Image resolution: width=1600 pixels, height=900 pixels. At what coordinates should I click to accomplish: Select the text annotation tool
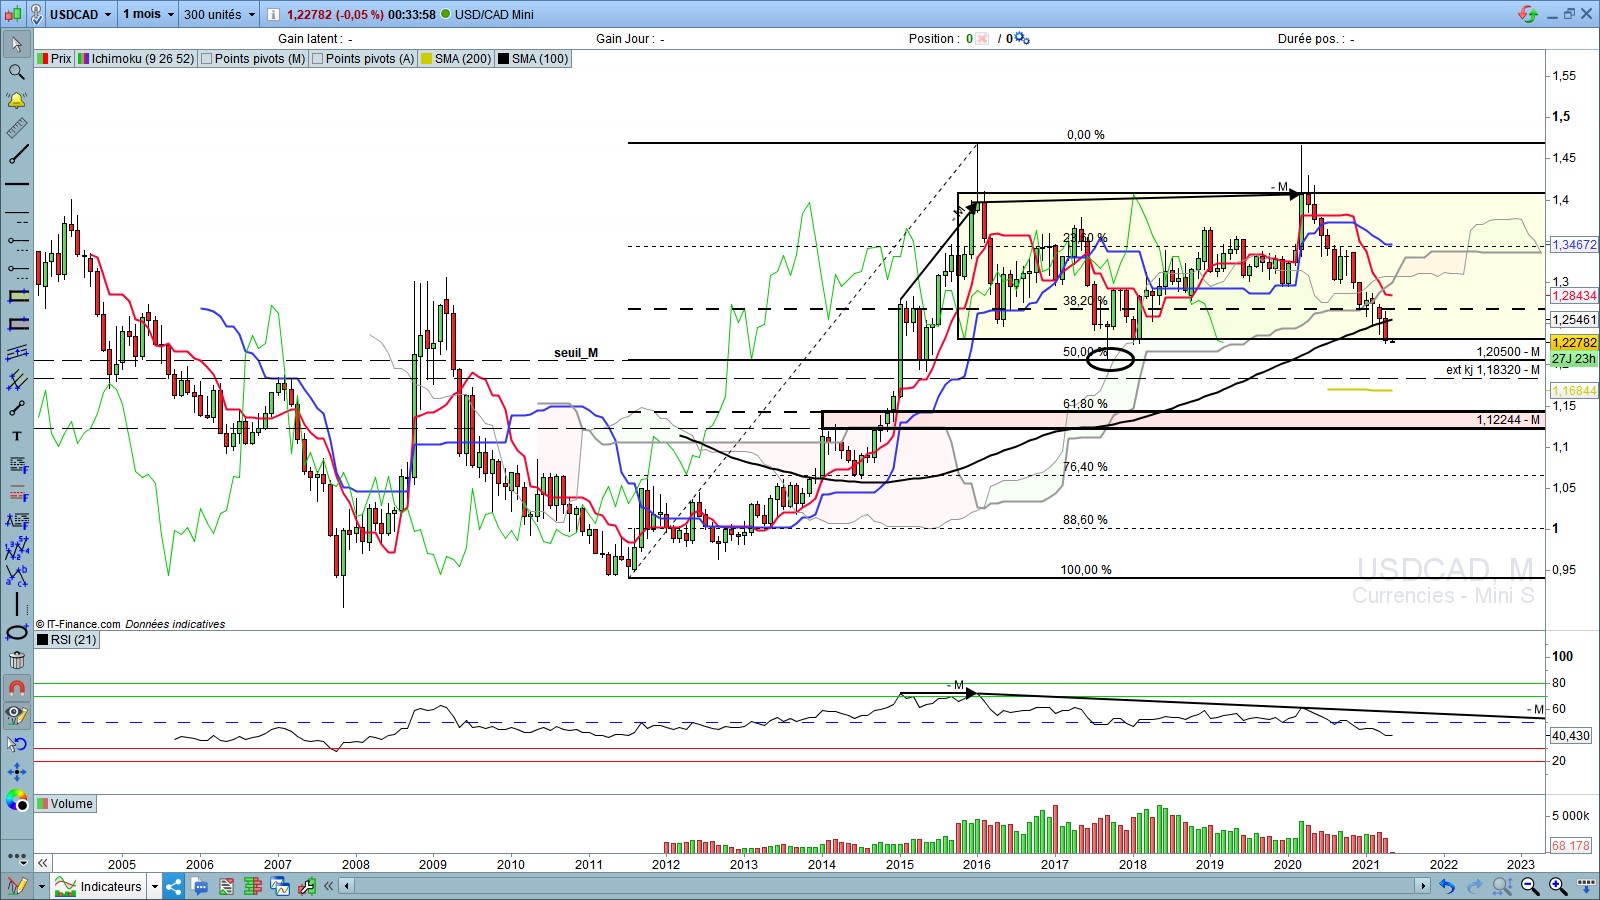point(17,436)
